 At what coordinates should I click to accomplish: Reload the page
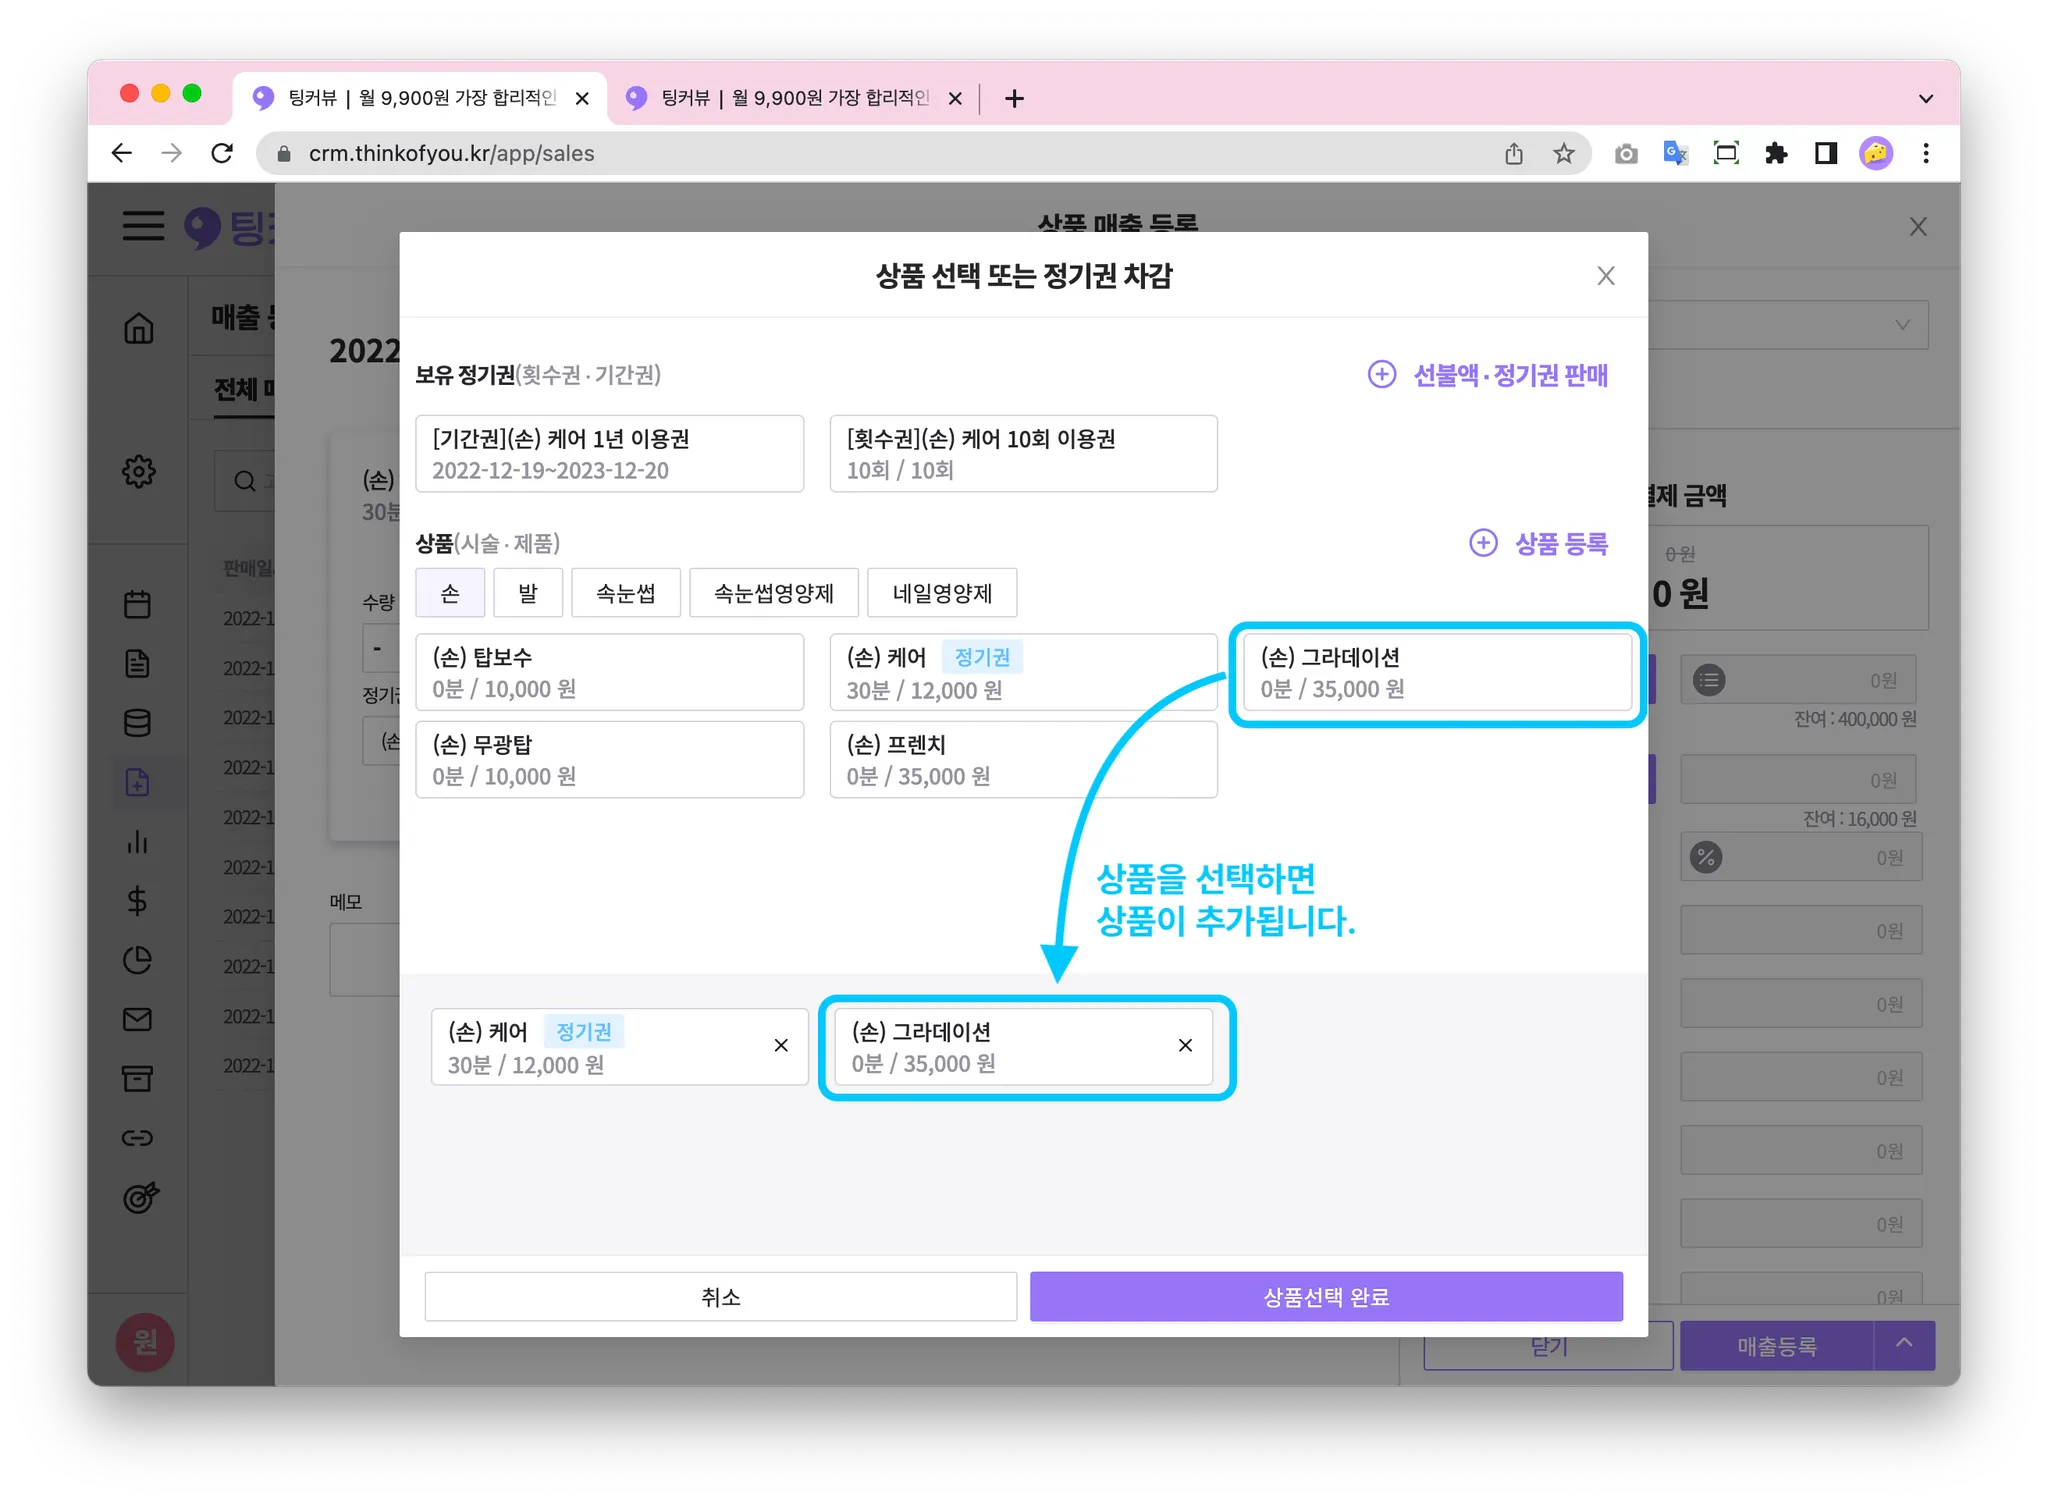click(222, 153)
